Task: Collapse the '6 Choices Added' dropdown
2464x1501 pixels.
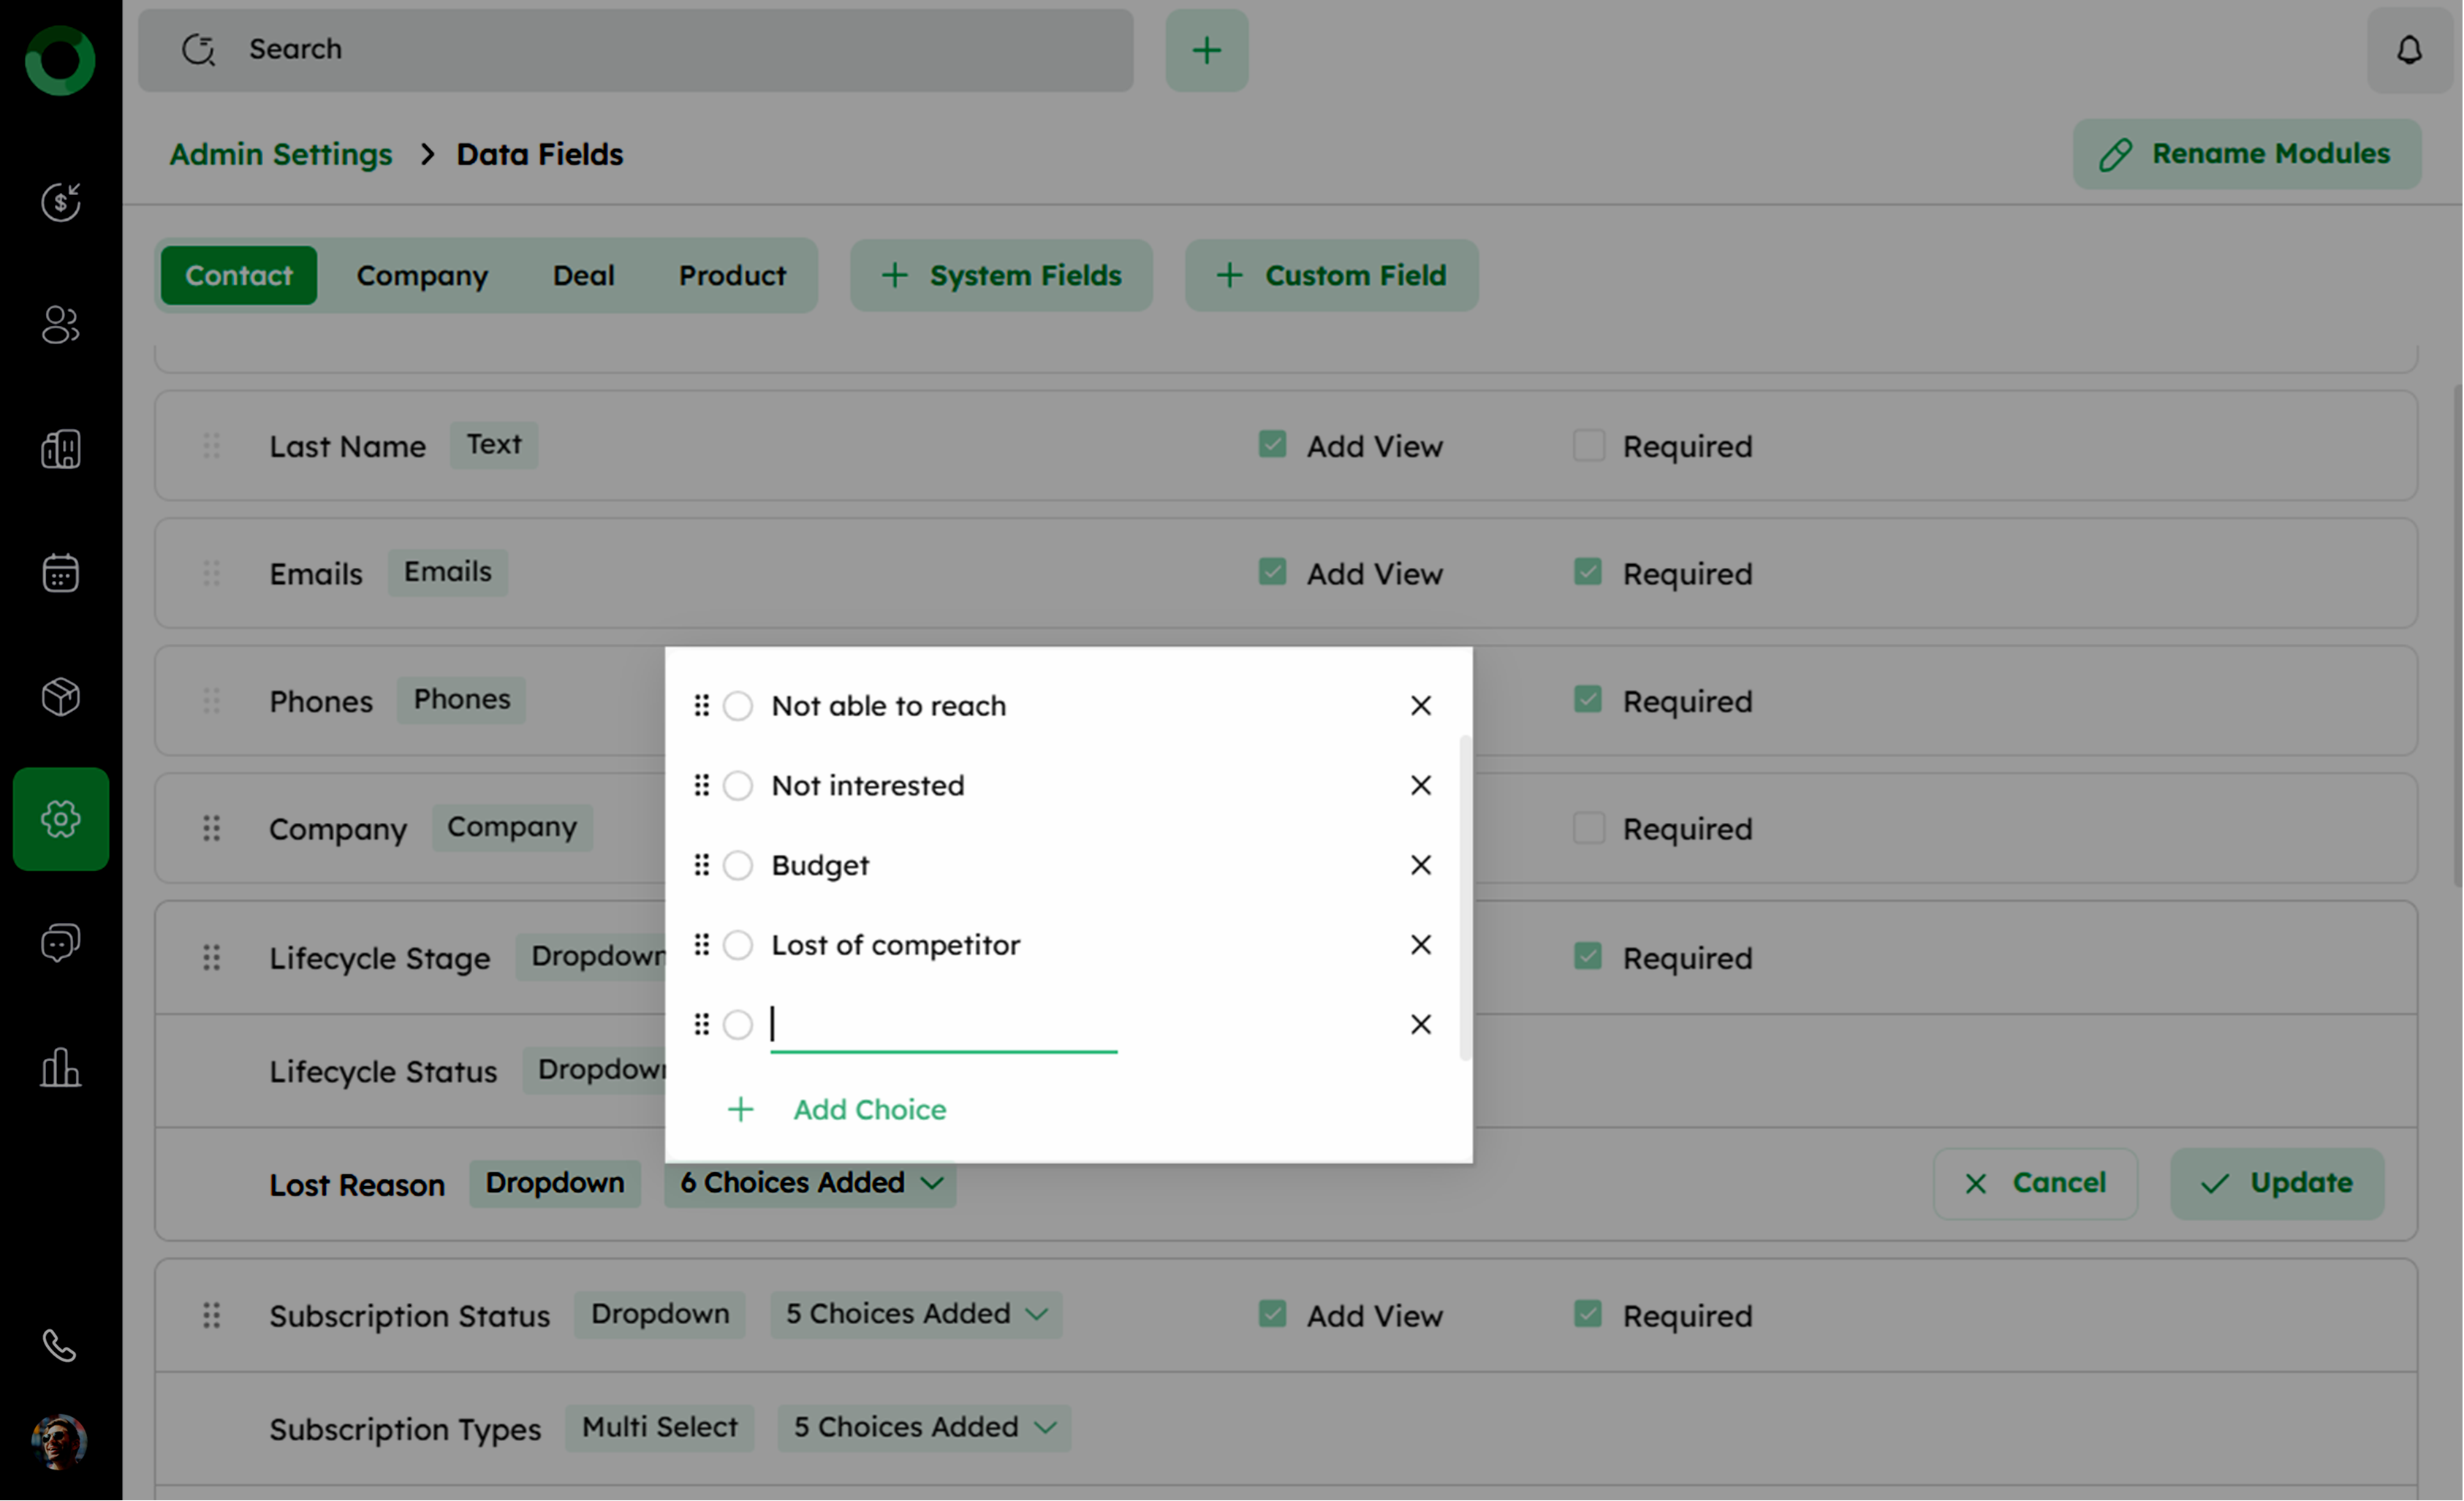Action: tap(810, 1183)
